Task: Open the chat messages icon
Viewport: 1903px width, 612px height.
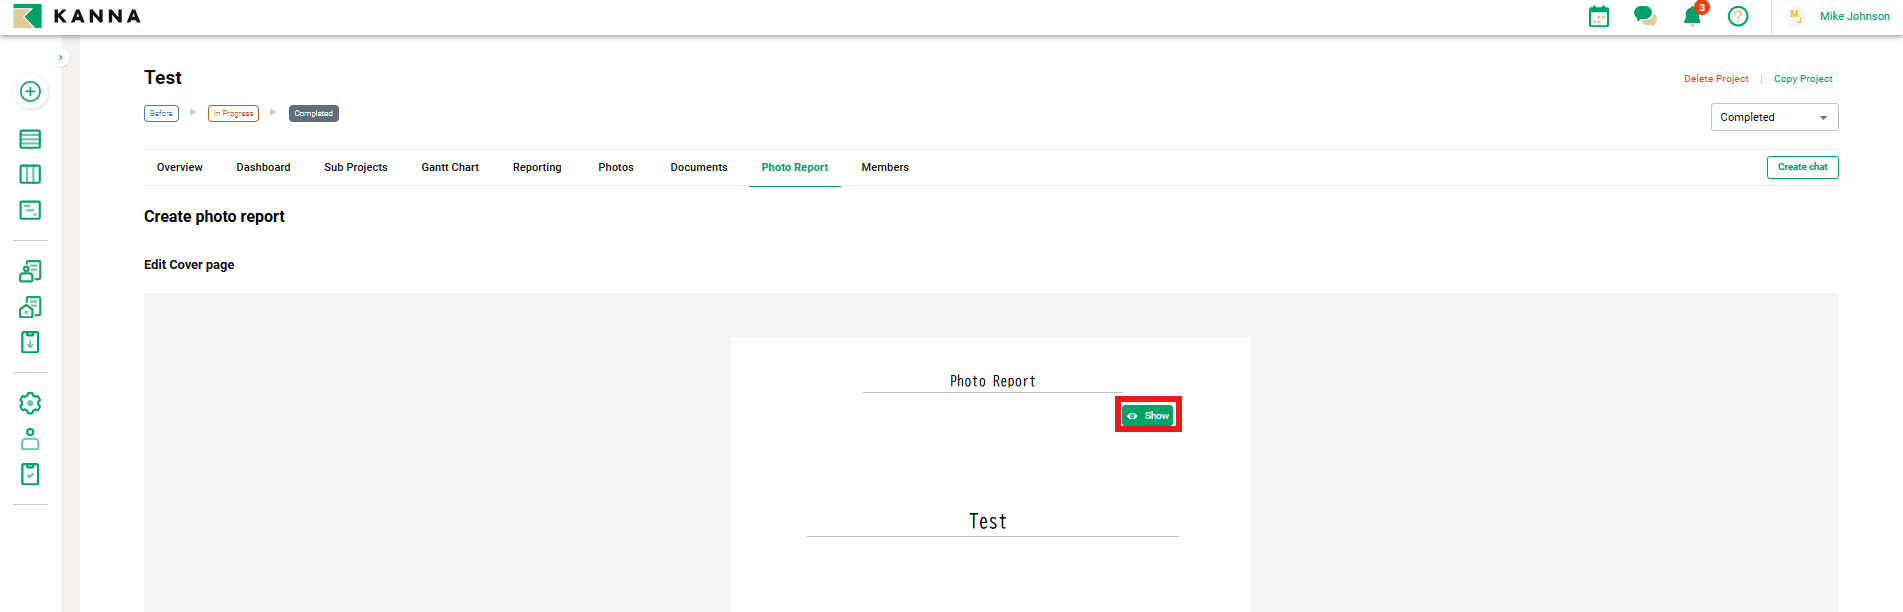Action: click(x=1644, y=16)
